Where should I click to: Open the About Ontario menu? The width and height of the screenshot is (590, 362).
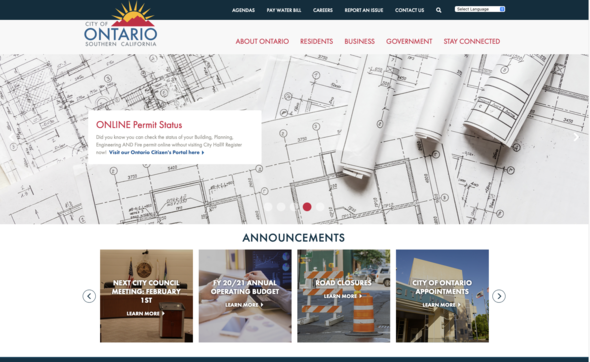[x=262, y=41]
